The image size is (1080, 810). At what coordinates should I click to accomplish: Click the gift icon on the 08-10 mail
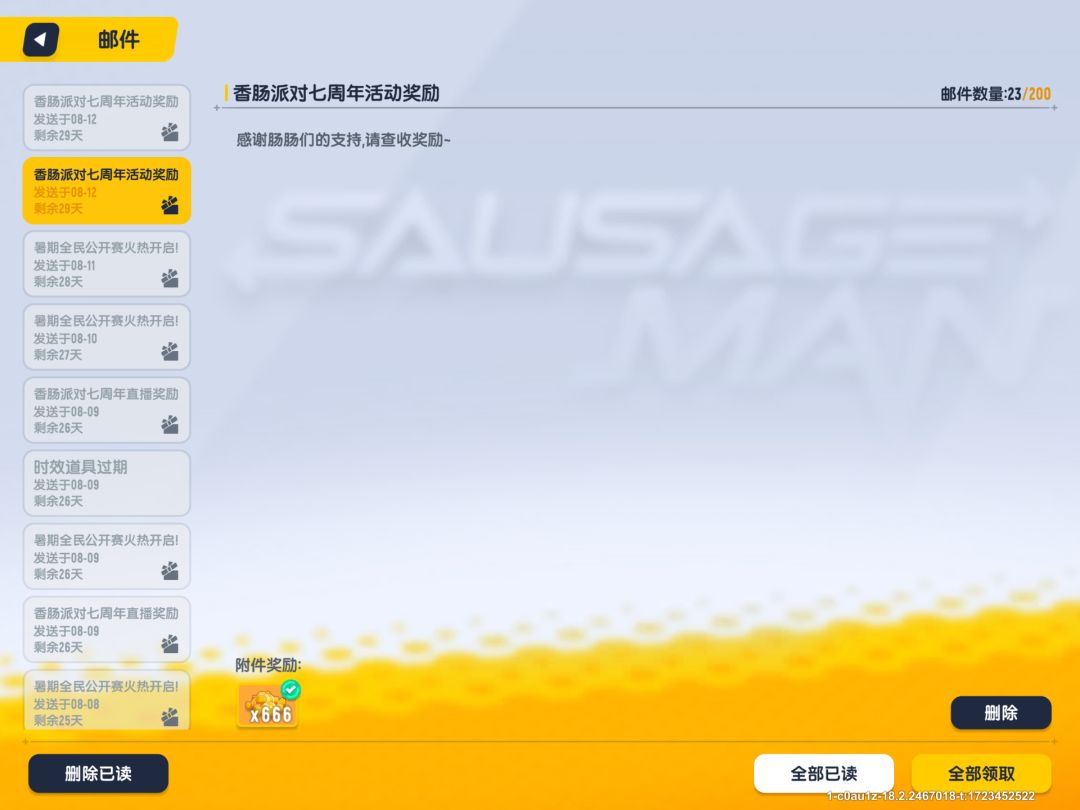(169, 351)
